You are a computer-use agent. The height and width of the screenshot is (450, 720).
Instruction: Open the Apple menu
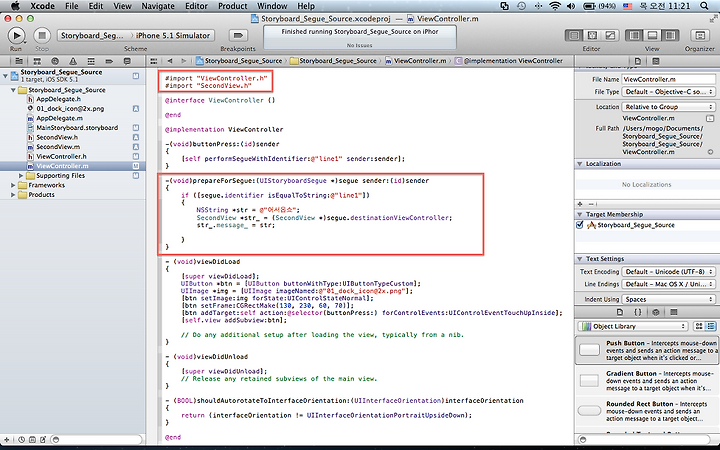15,6
